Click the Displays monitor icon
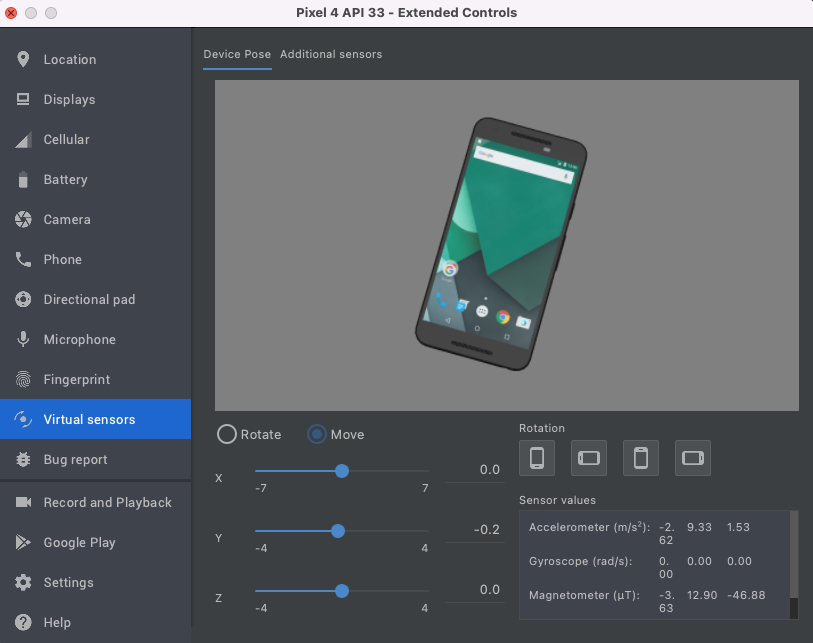Screen dimensions: 813x643 (x=23, y=99)
